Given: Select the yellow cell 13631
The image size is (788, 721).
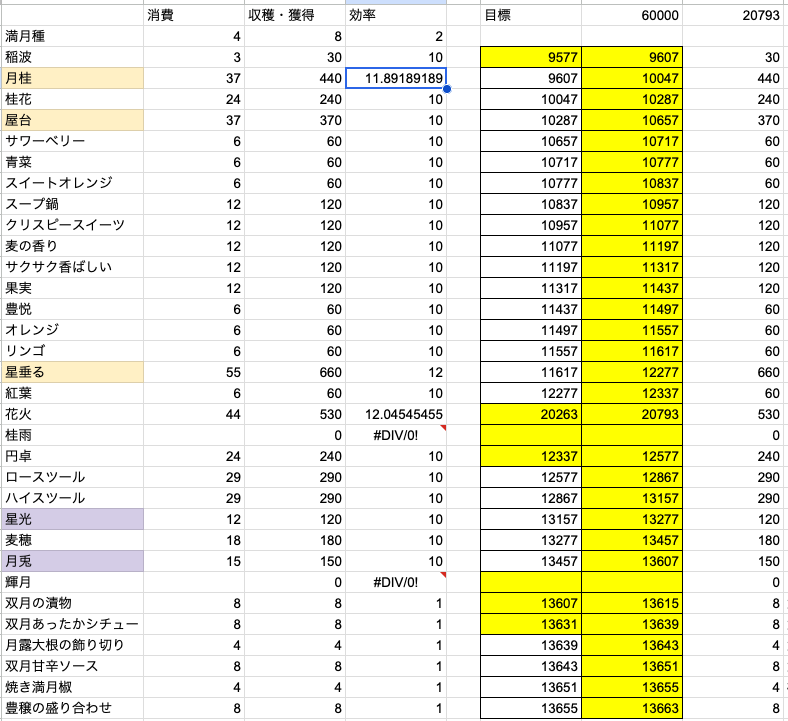Looking at the screenshot, I should [531, 624].
